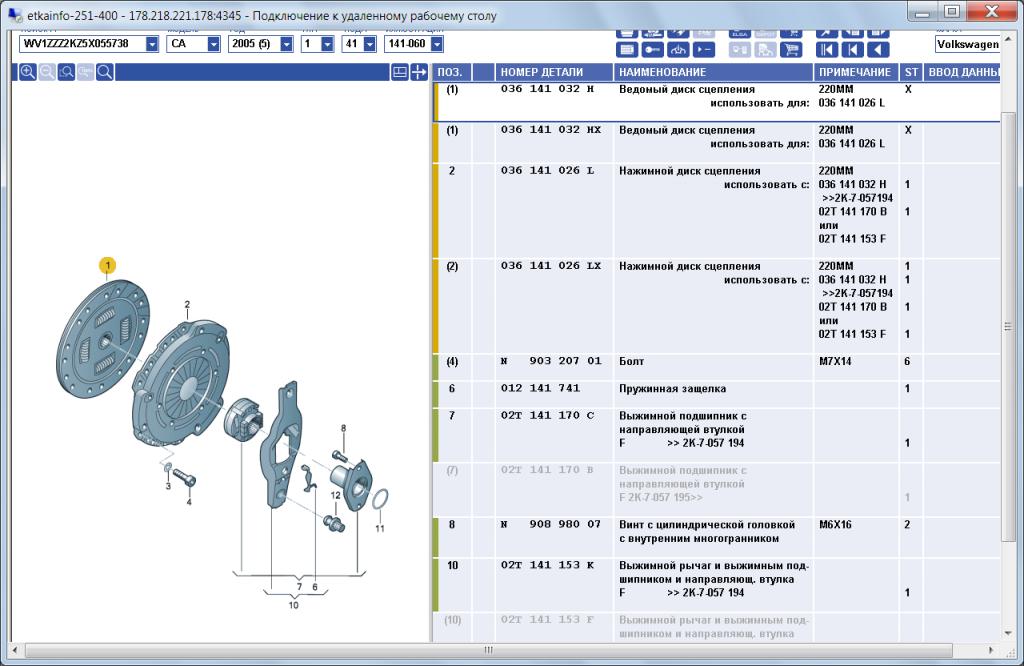
Task: Expand the model CA dropdown
Action: [x=214, y=44]
